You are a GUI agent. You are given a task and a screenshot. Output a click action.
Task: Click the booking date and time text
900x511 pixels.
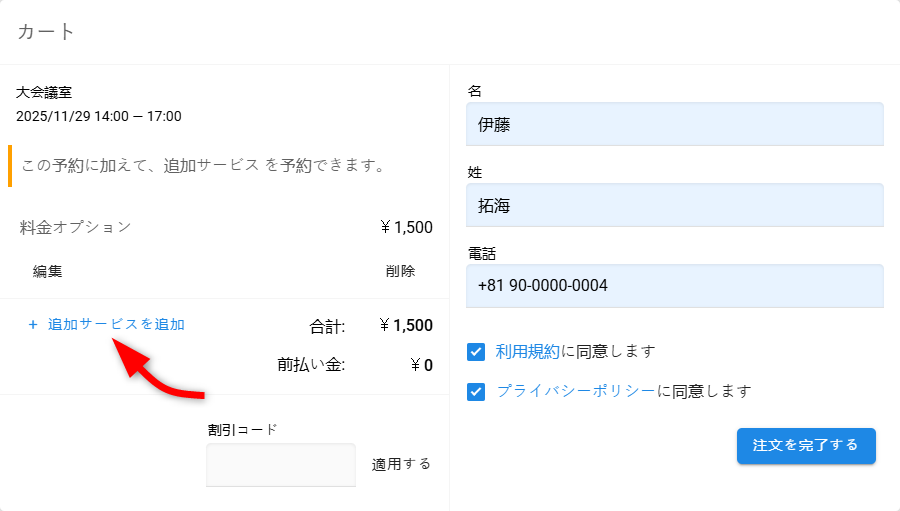coord(99,116)
